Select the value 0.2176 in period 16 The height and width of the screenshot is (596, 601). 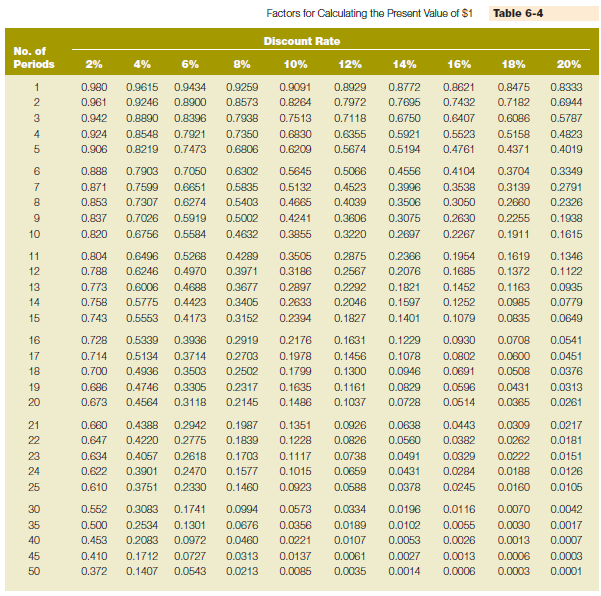(x=295, y=340)
